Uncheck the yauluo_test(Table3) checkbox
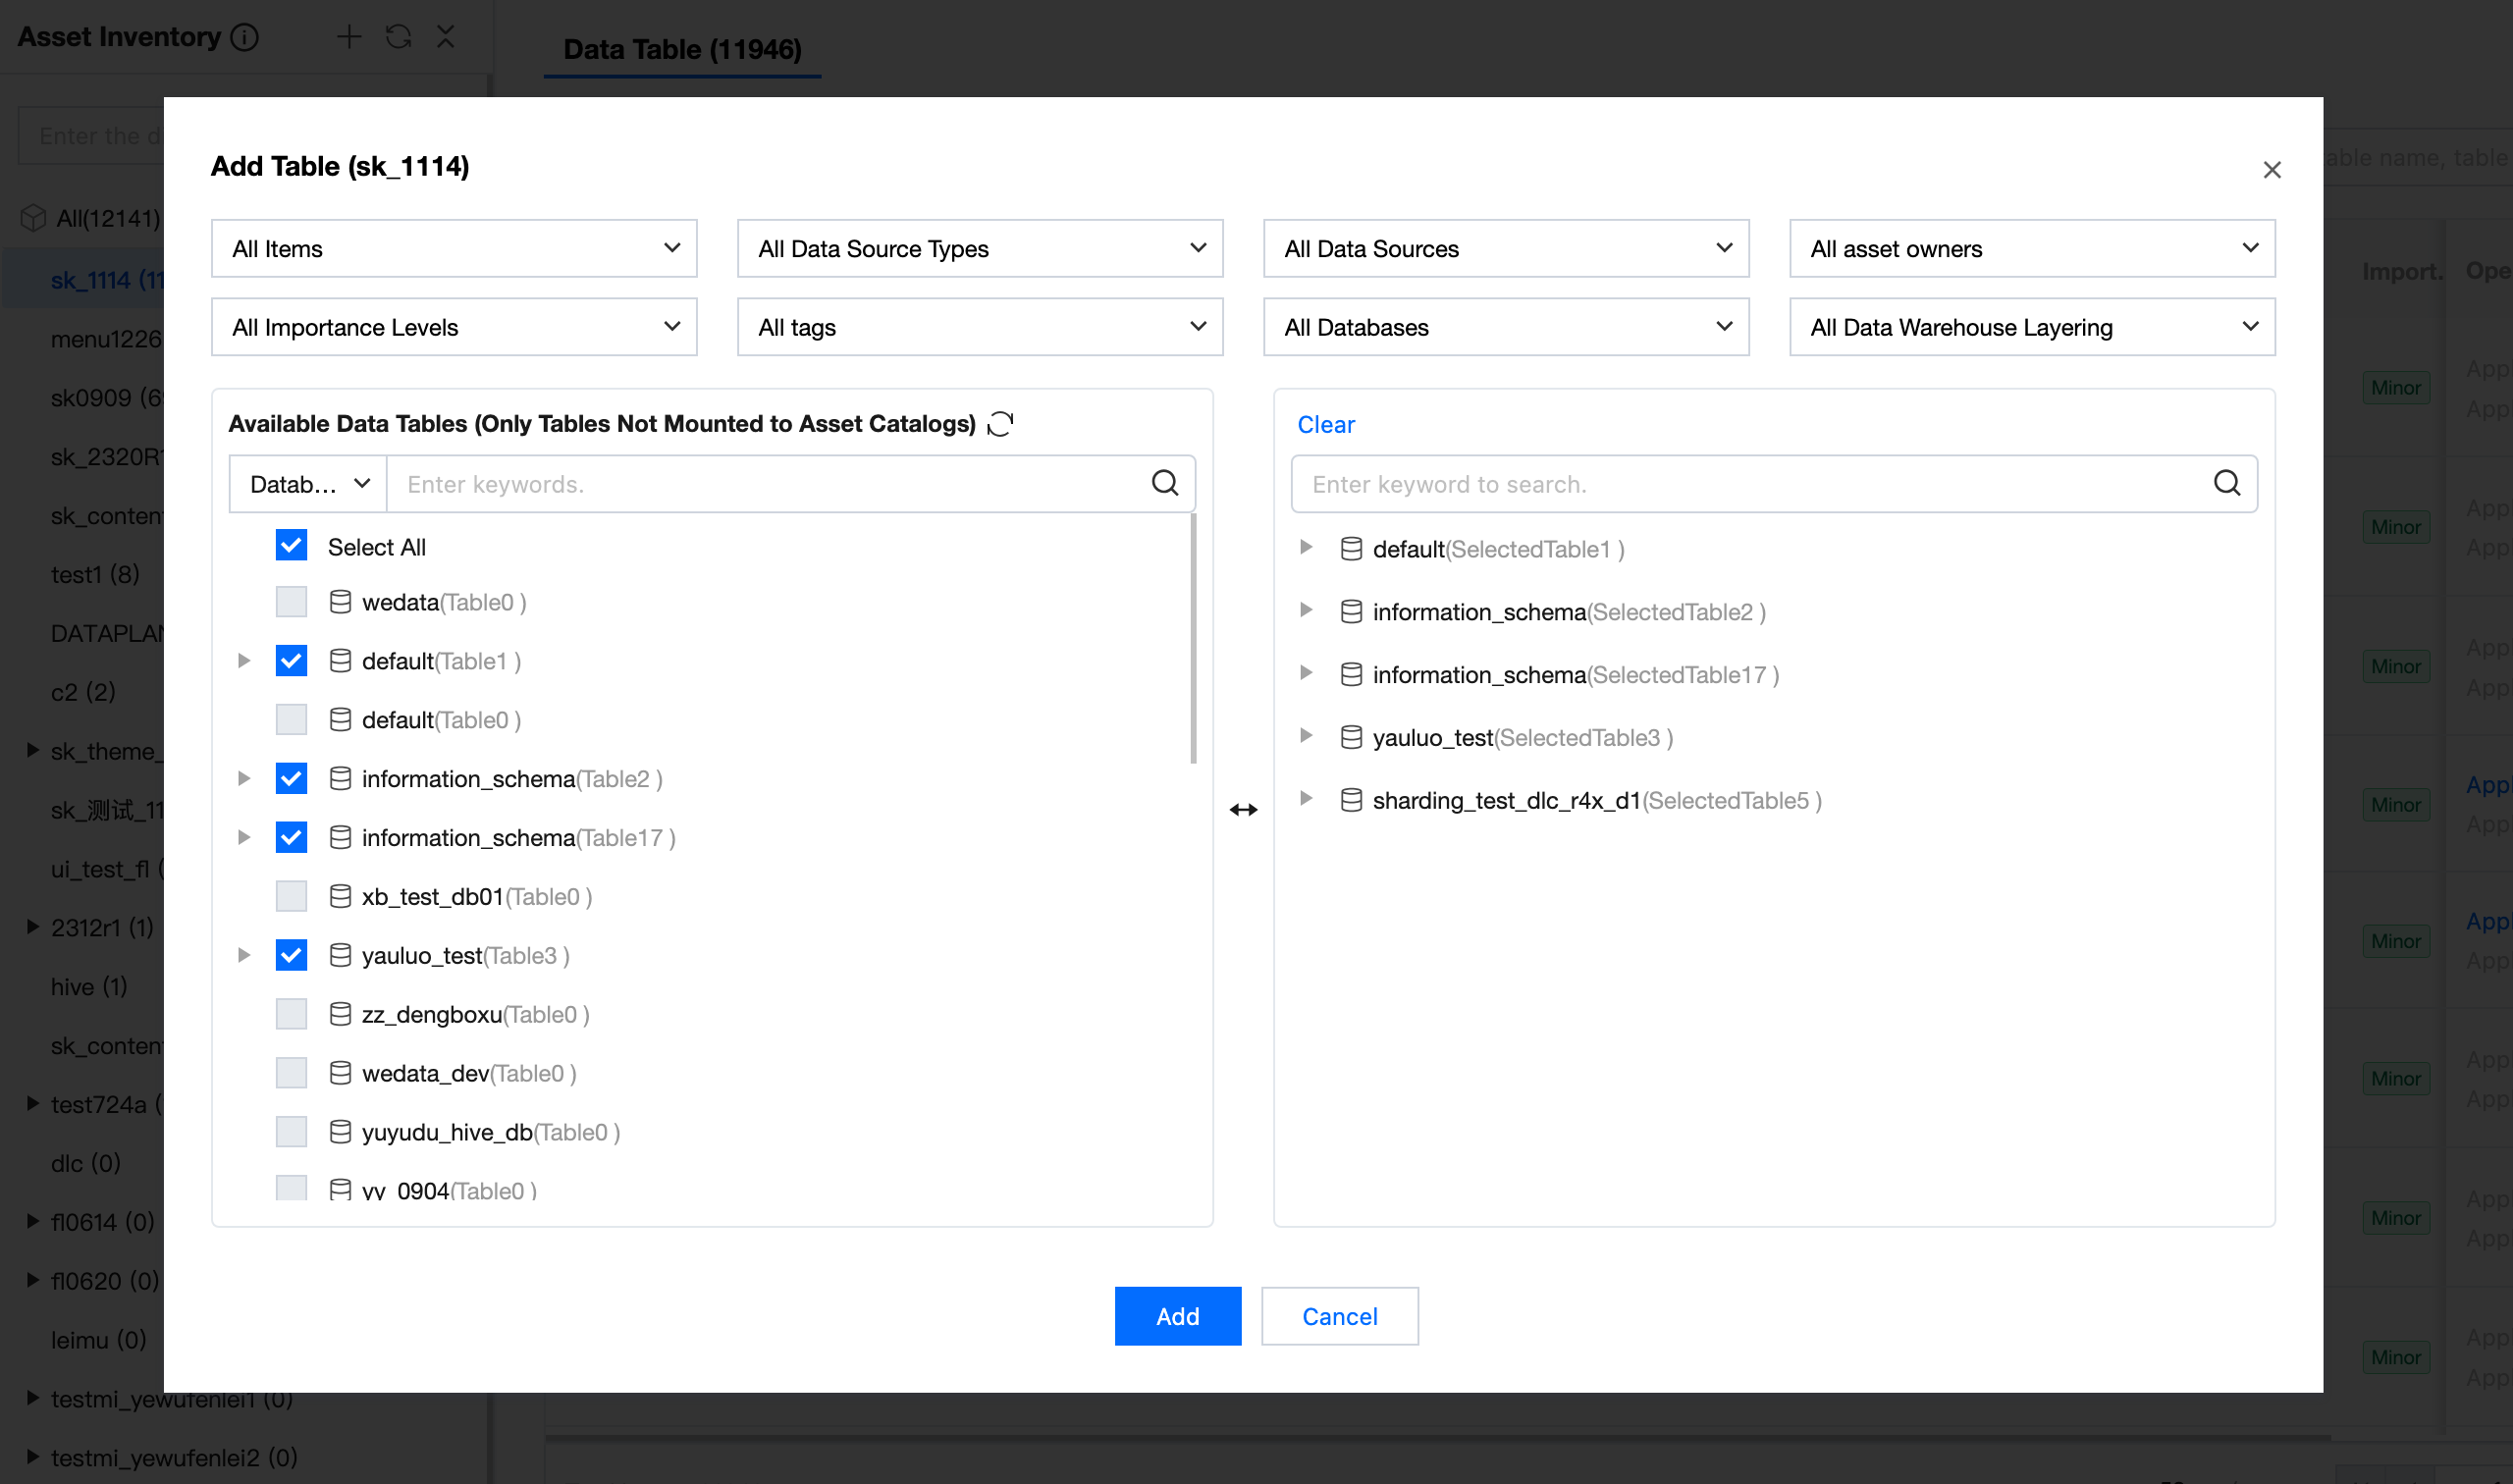Image resolution: width=2513 pixels, height=1484 pixels. (x=291, y=955)
